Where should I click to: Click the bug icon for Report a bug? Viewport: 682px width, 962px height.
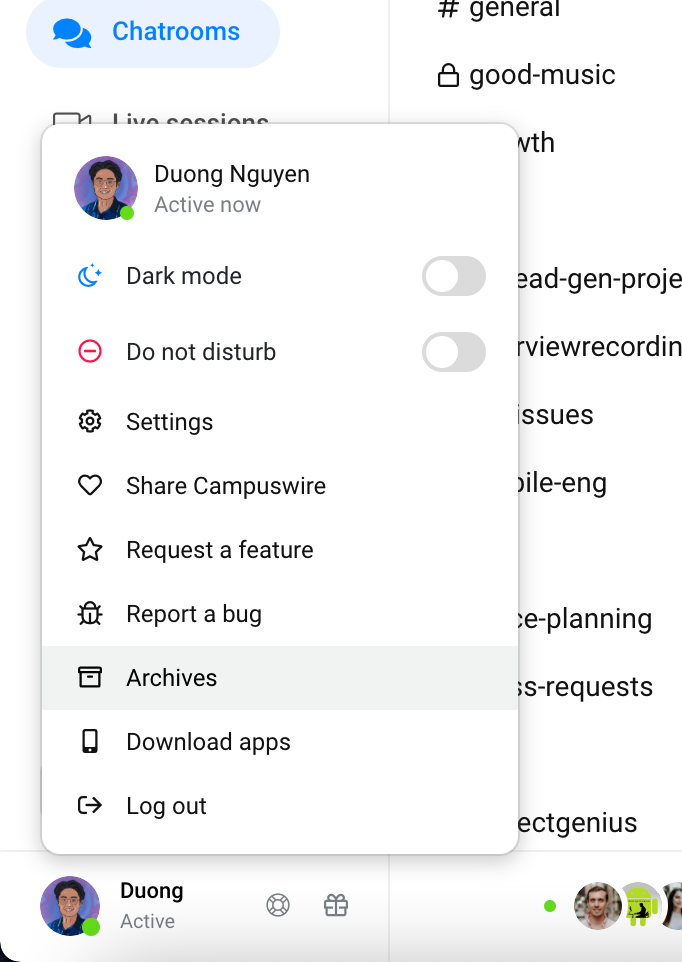point(90,613)
